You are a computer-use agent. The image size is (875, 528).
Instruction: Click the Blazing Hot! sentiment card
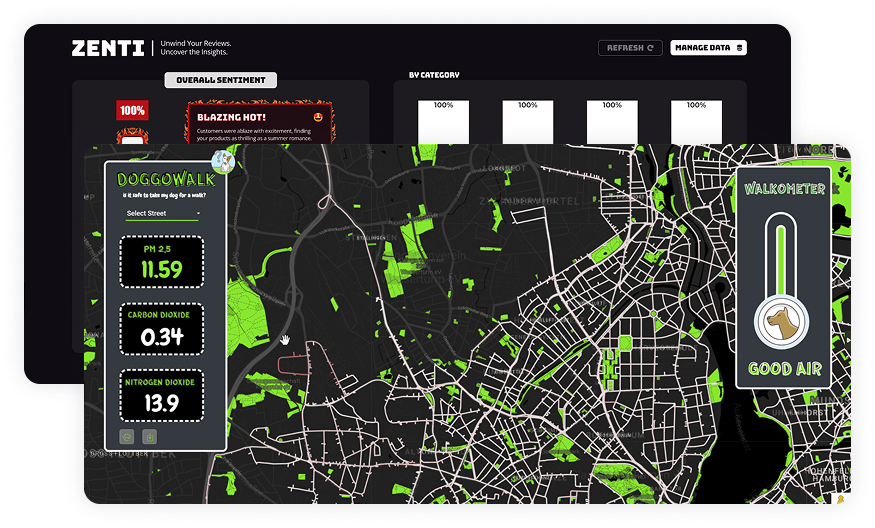tap(259, 123)
